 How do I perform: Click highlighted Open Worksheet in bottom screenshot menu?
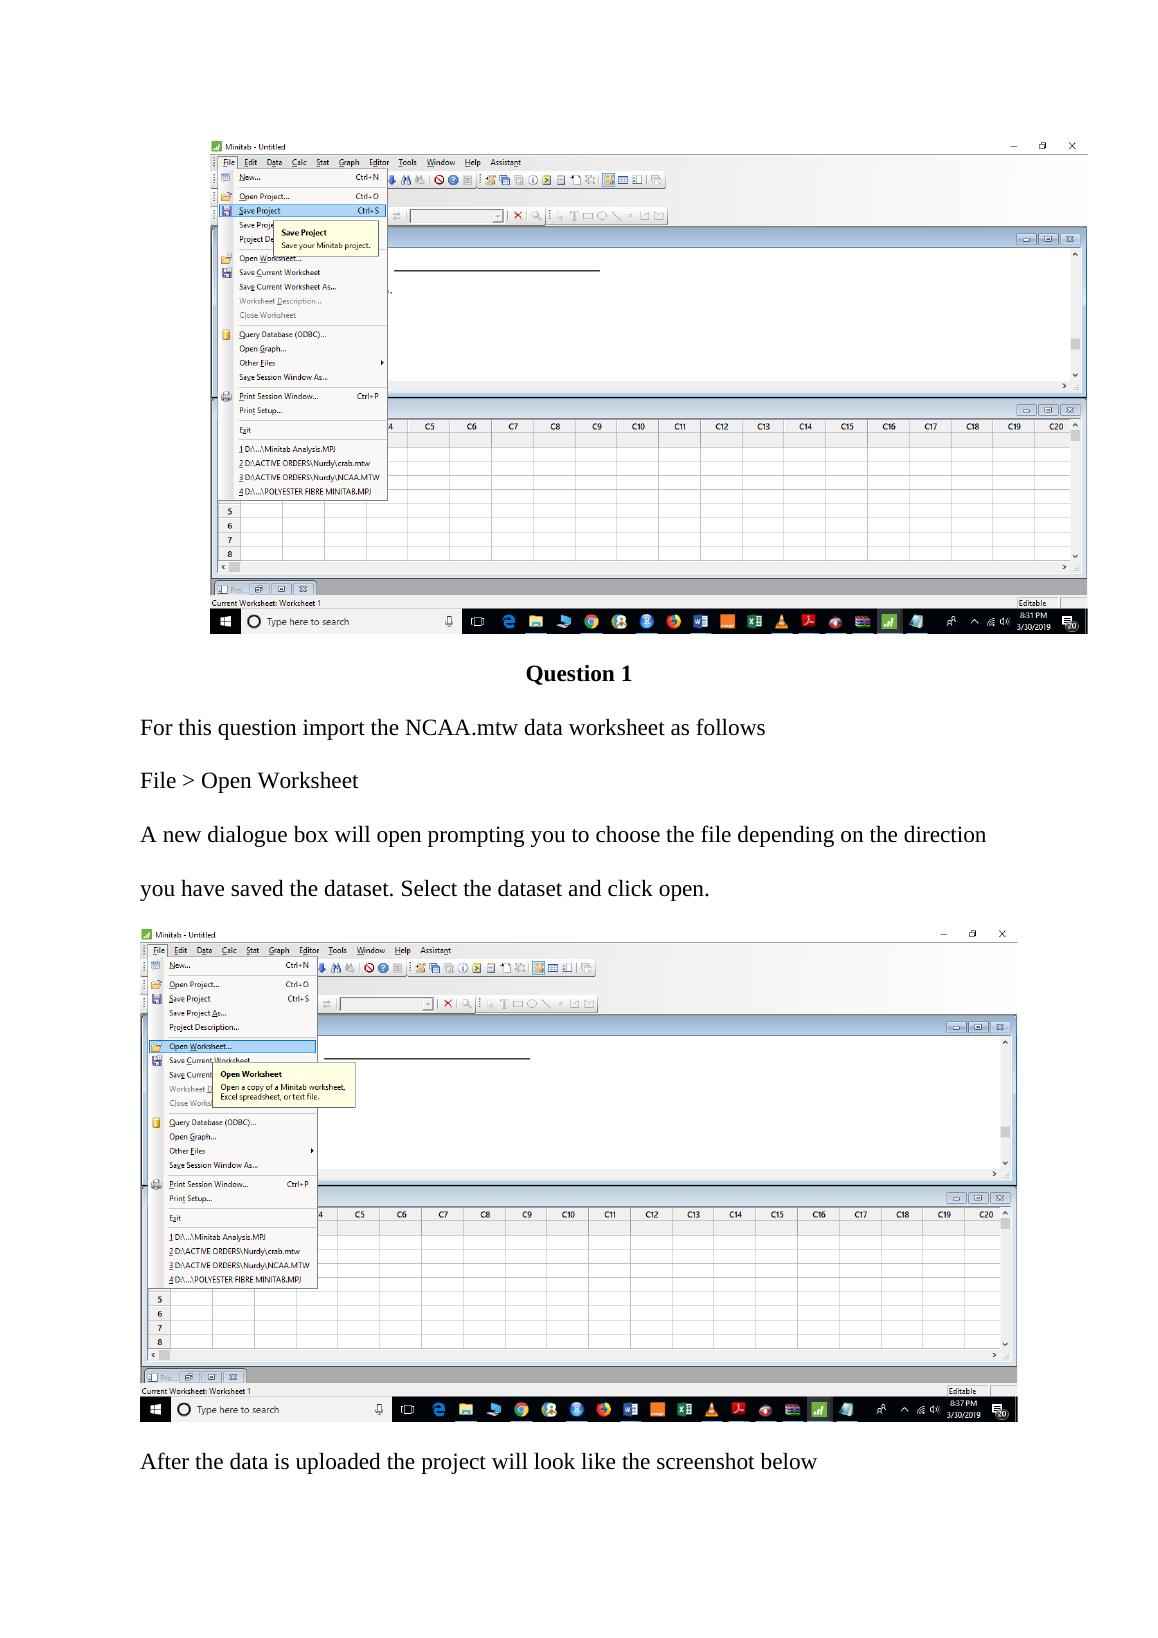click(200, 1047)
